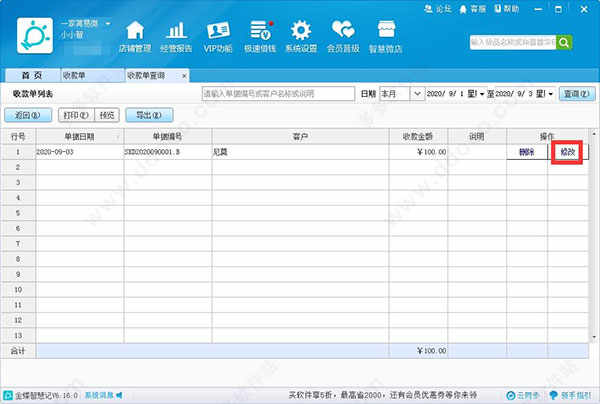Screen dimensions: 600x404
Task: Open the start date picker arrow
Action: click(x=482, y=94)
